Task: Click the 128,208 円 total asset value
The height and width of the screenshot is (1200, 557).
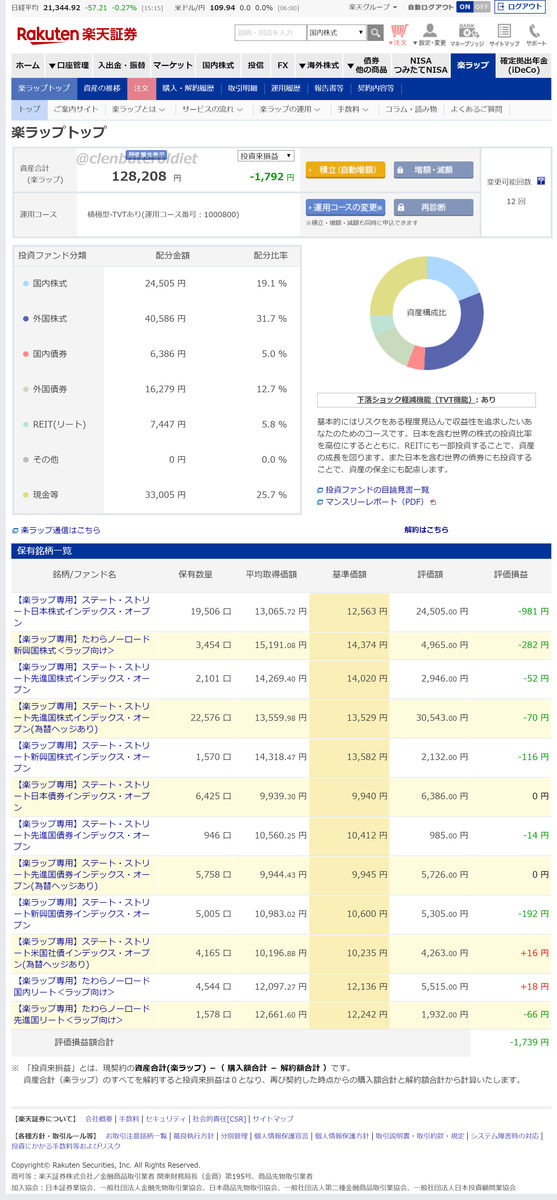Action: tap(146, 175)
